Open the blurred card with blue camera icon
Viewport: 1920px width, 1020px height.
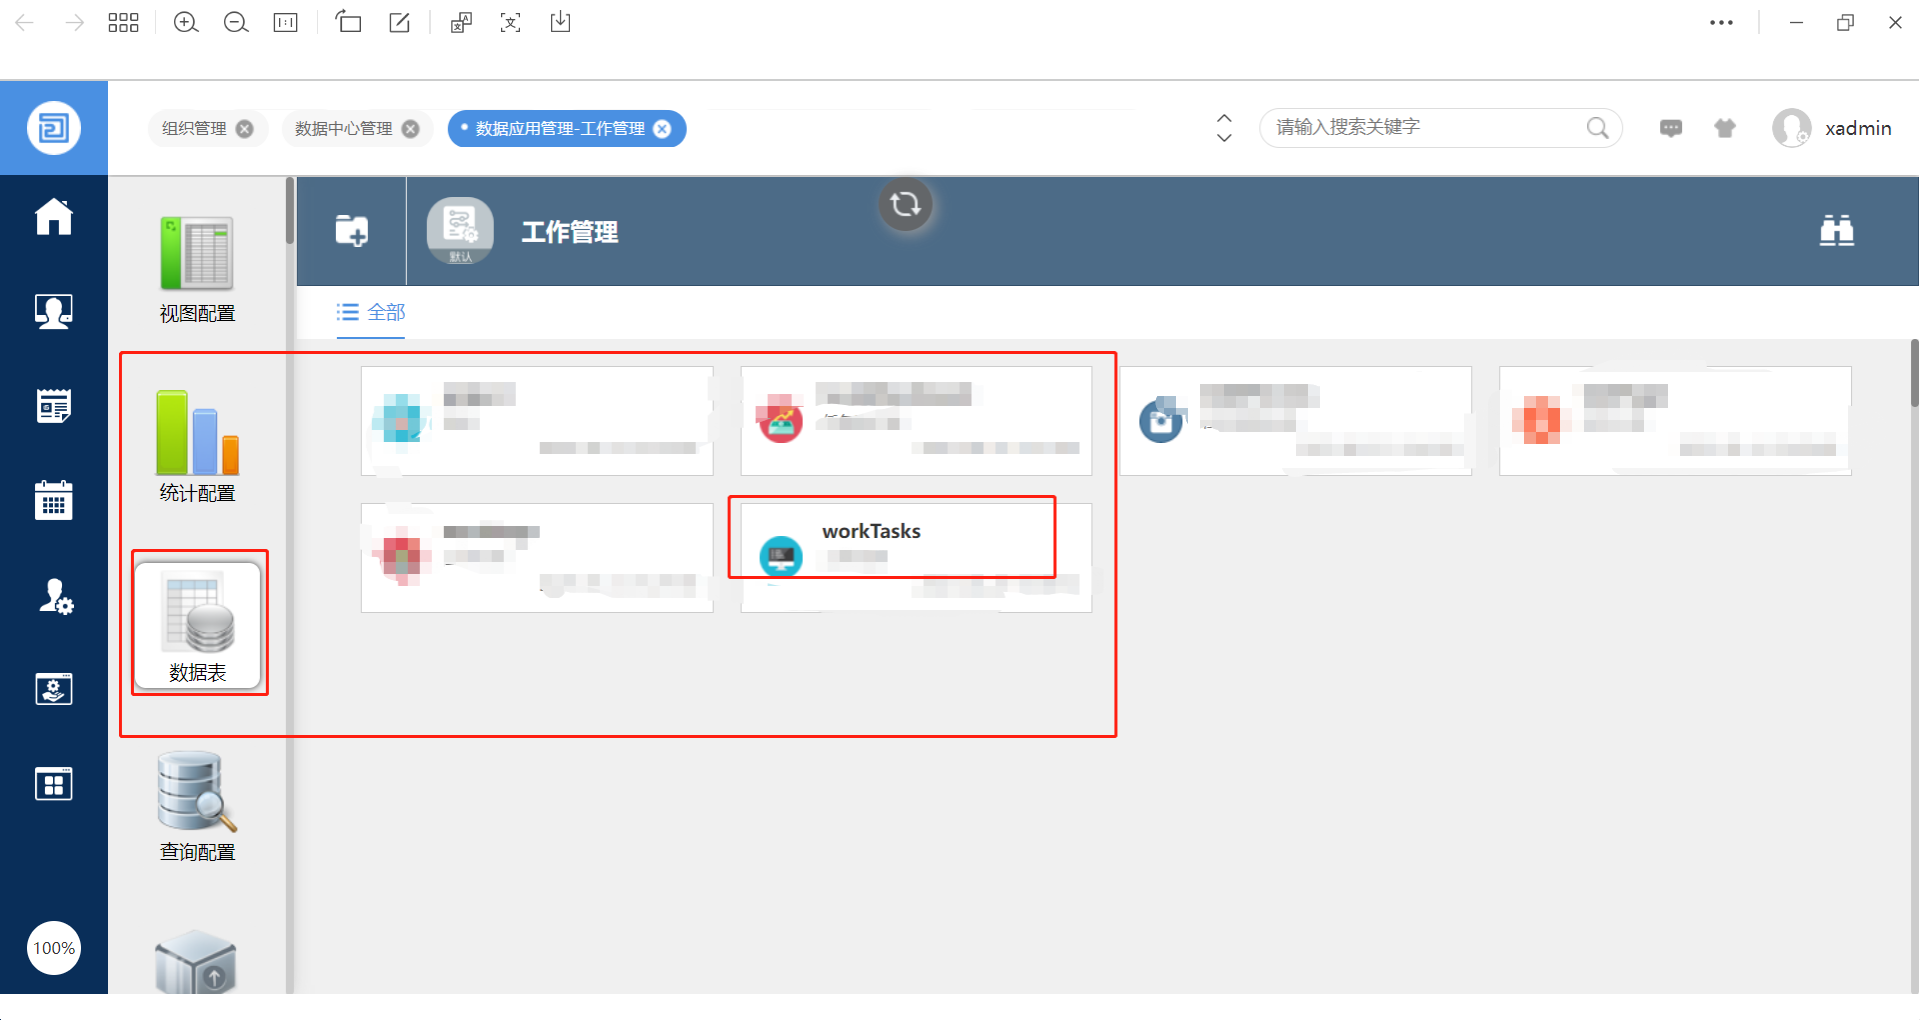pyautogui.click(x=1295, y=420)
